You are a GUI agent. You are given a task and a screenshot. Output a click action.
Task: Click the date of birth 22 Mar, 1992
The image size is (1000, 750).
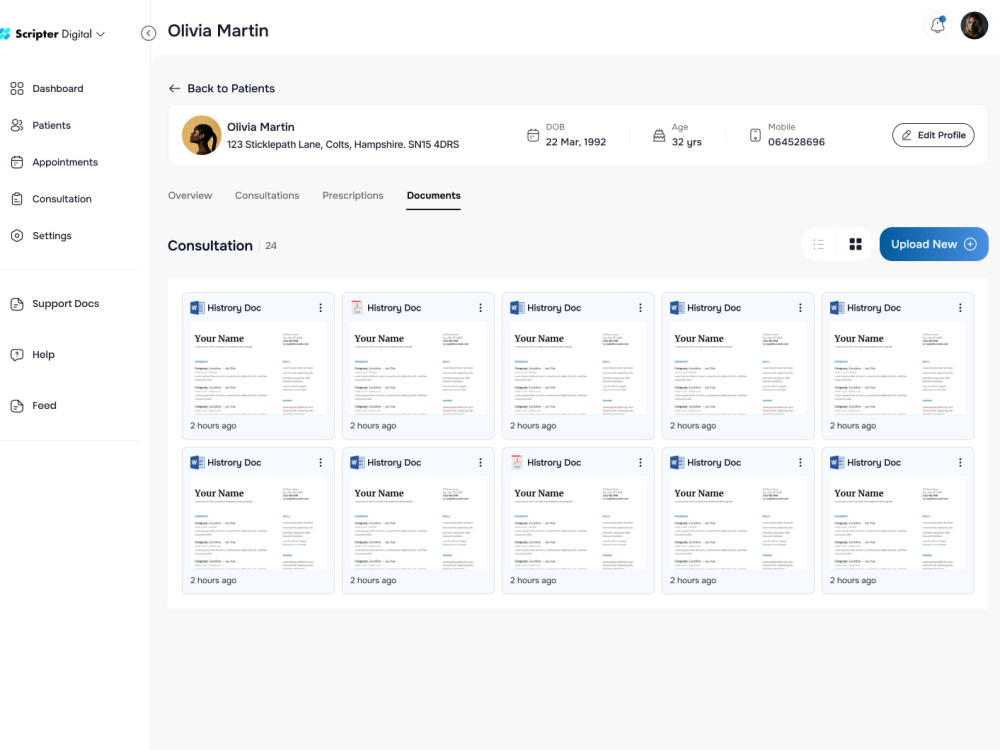pyautogui.click(x=576, y=142)
